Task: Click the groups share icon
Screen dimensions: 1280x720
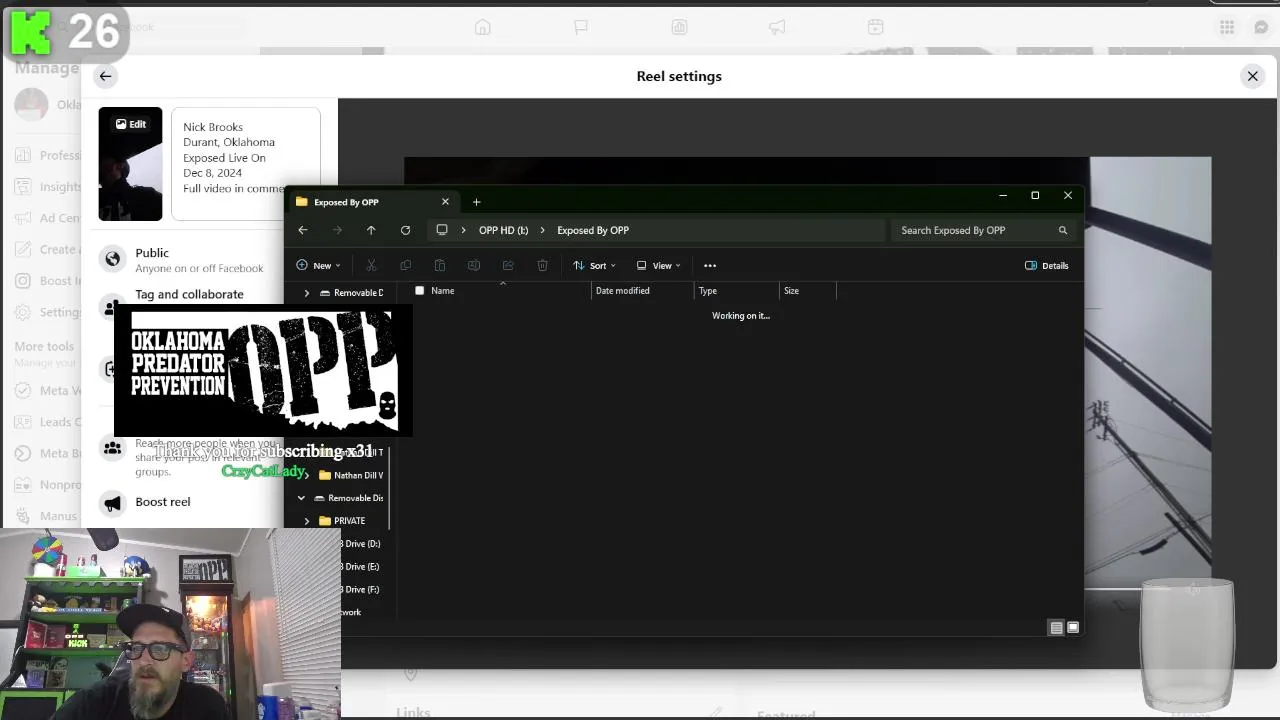Action: coord(113,449)
